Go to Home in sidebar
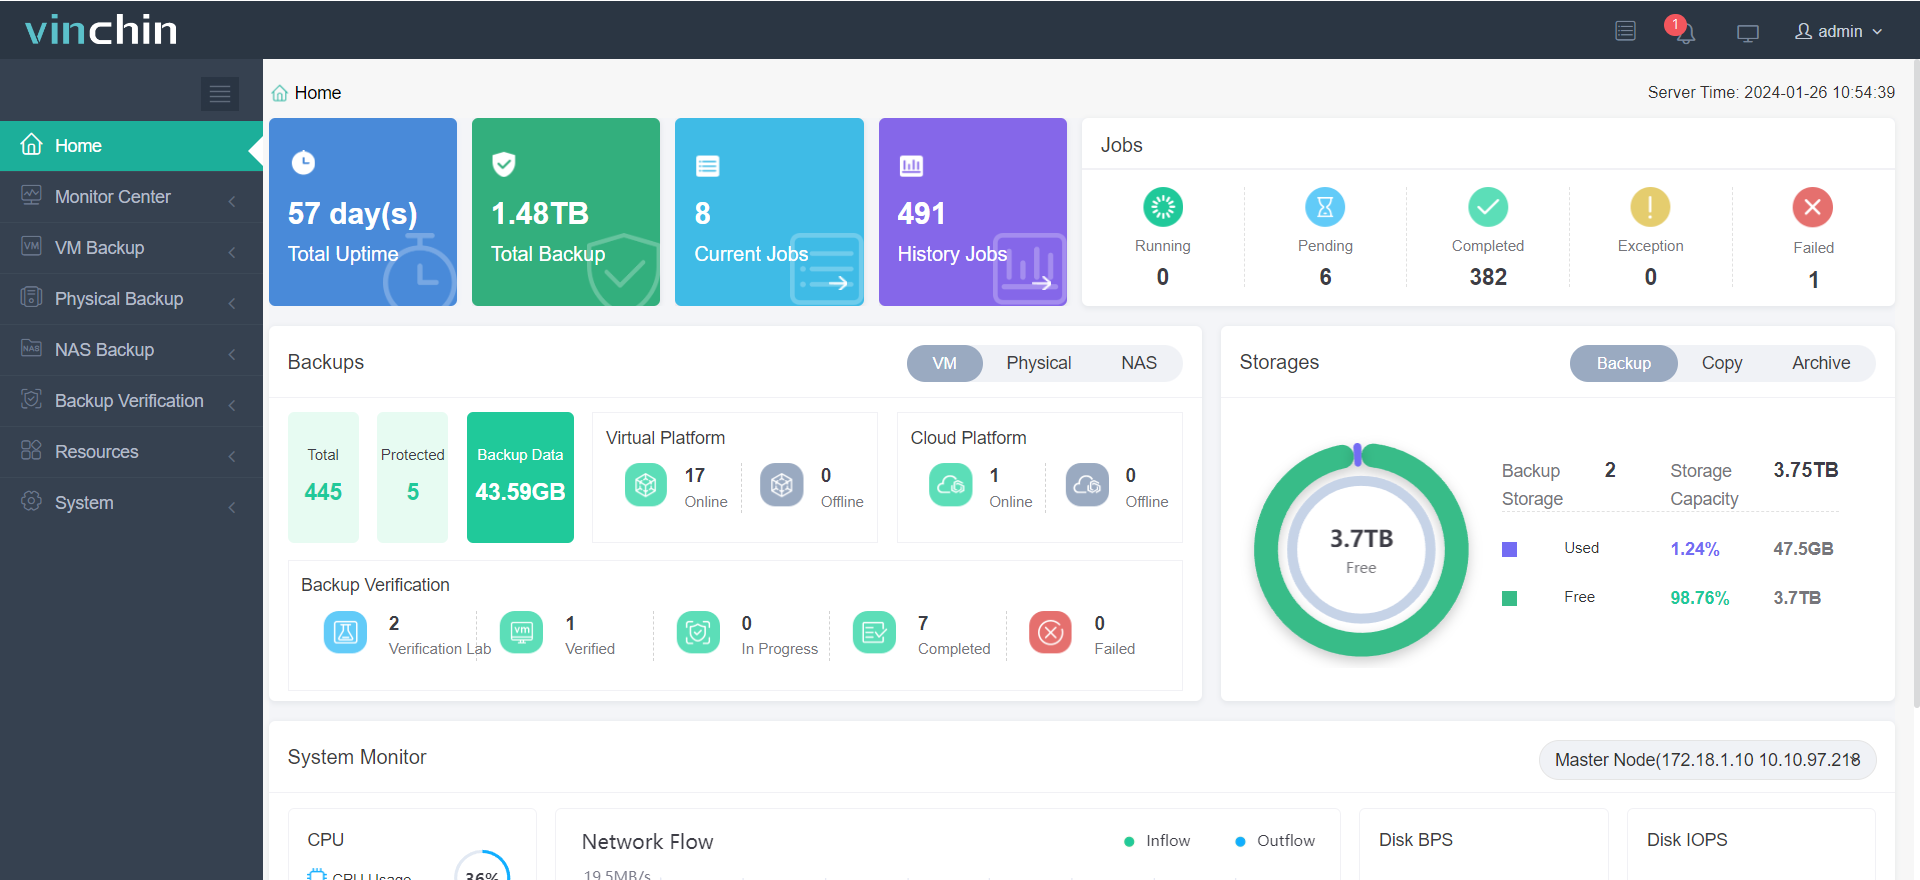Viewport: 1920px width, 880px height. click(x=131, y=146)
